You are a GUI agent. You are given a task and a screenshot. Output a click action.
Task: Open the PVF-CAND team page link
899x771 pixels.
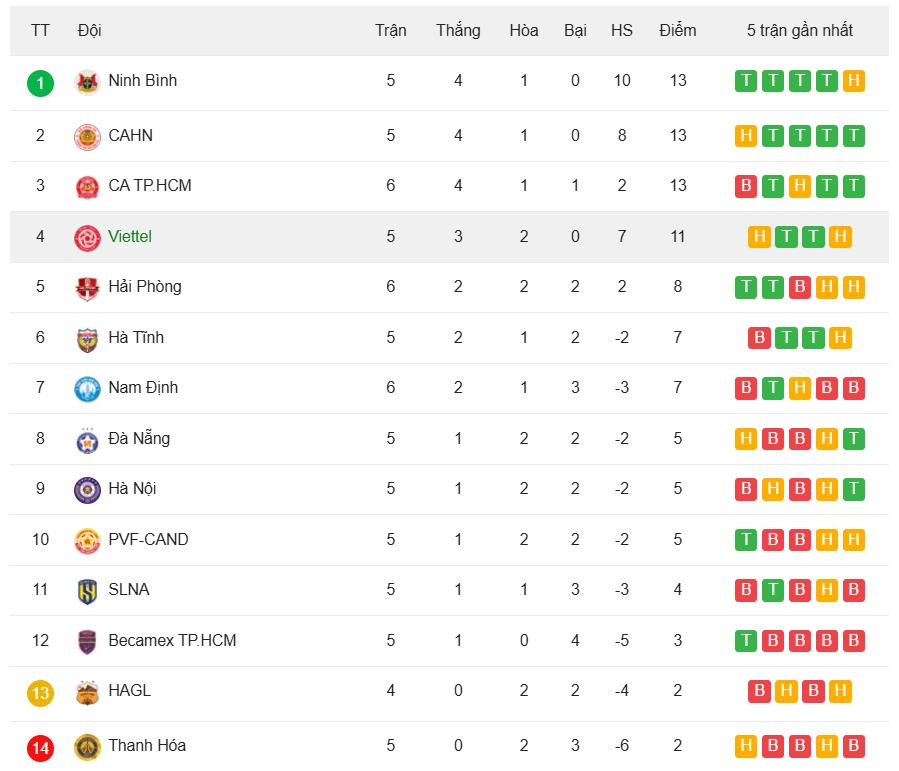pyautogui.click(x=148, y=539)
